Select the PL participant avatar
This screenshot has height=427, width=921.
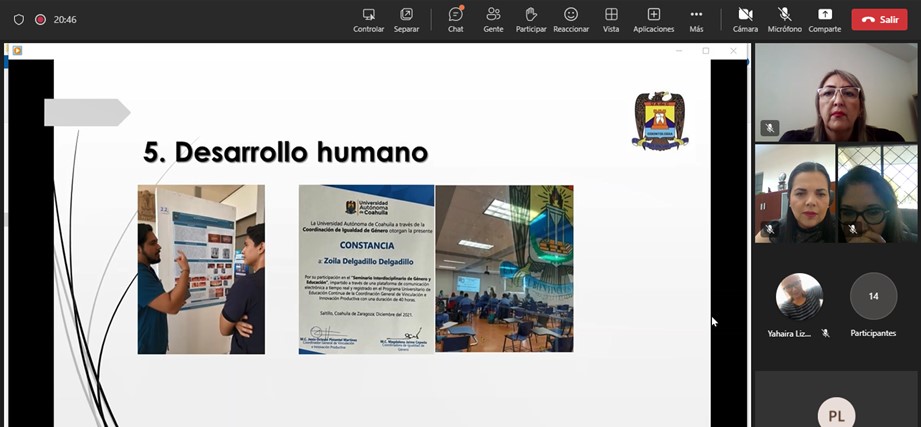(835, 413)
